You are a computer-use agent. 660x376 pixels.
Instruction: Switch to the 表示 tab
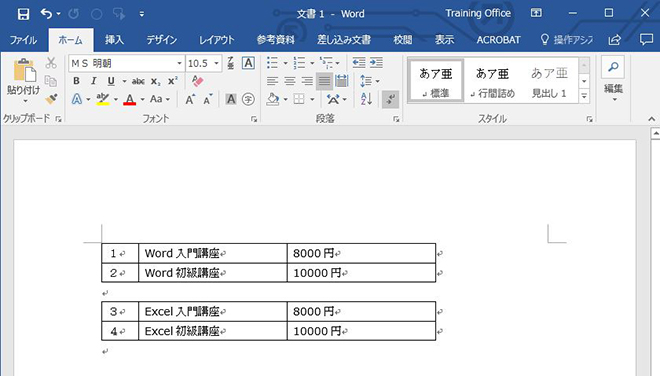click(x=444, y=40)
